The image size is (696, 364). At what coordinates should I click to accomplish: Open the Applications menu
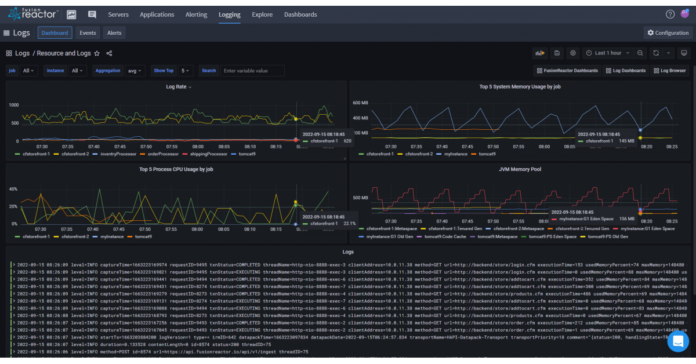pos(157,15)
